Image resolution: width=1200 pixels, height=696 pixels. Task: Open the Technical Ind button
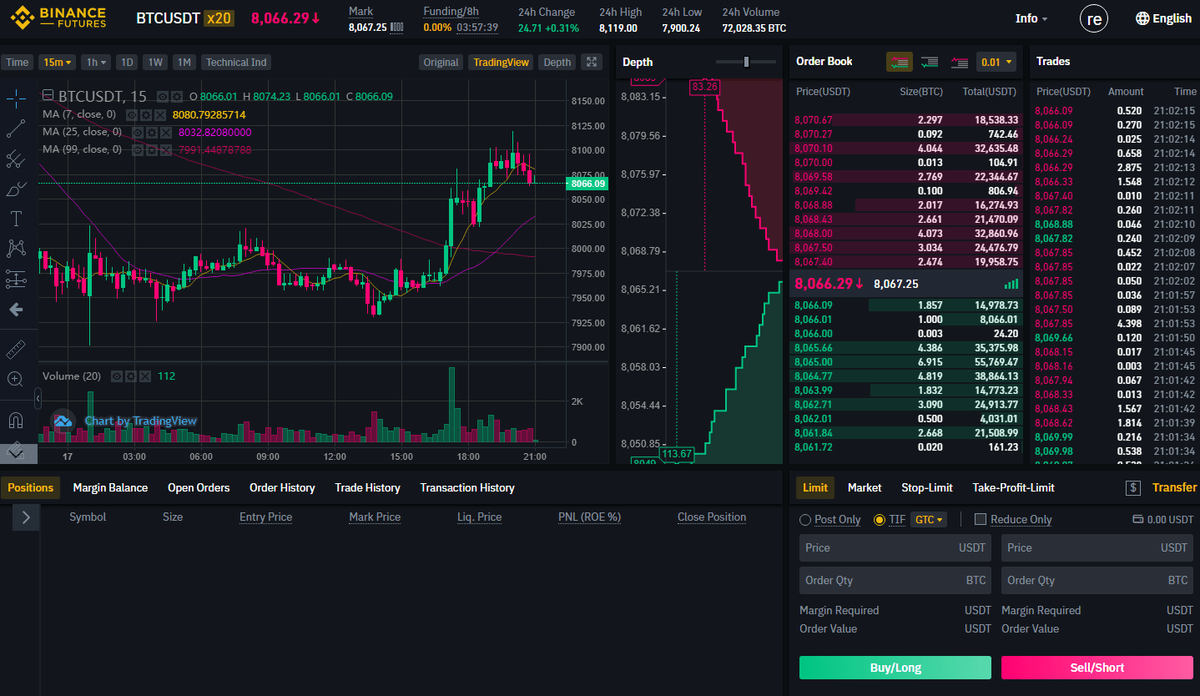click(236, 62)
